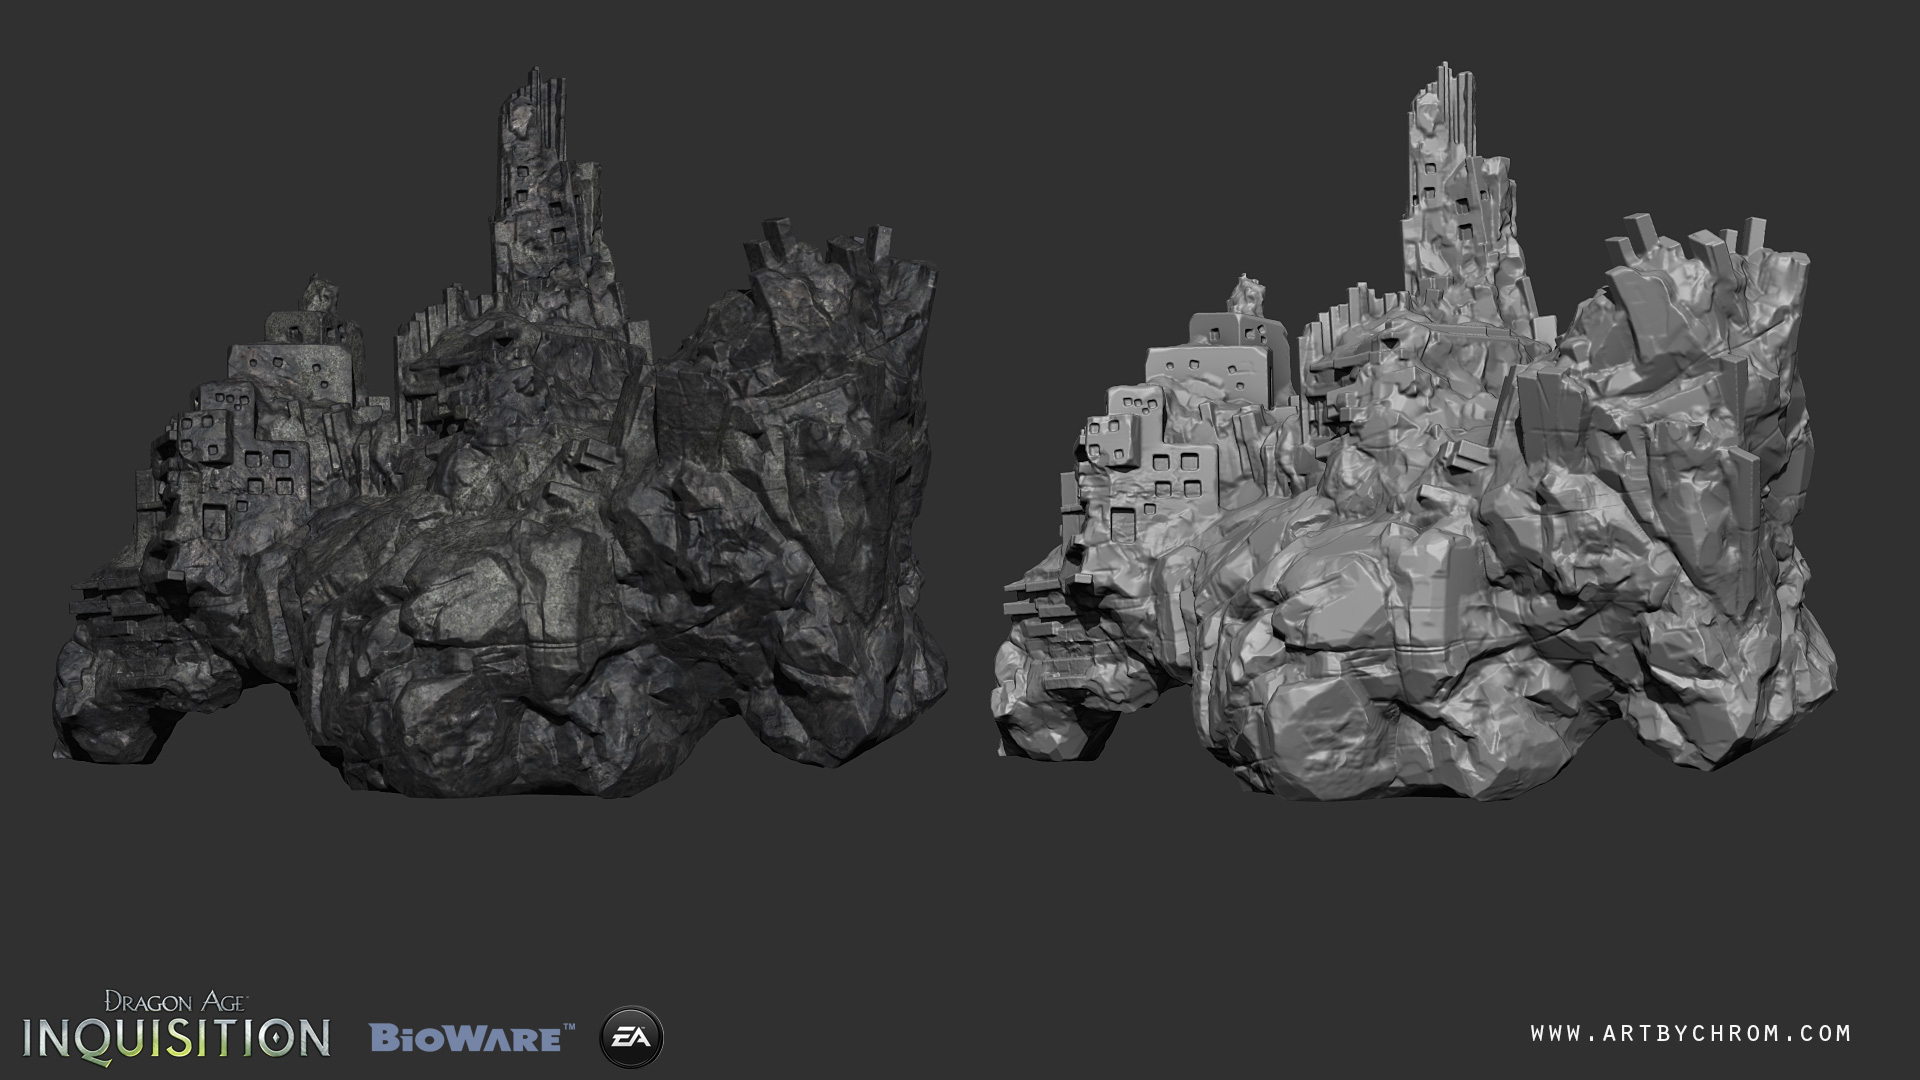This screenshot has height=1080, width=1920.
Task: Click the Dragon Age Inquisition logo
Action: tap(176, 1027)
